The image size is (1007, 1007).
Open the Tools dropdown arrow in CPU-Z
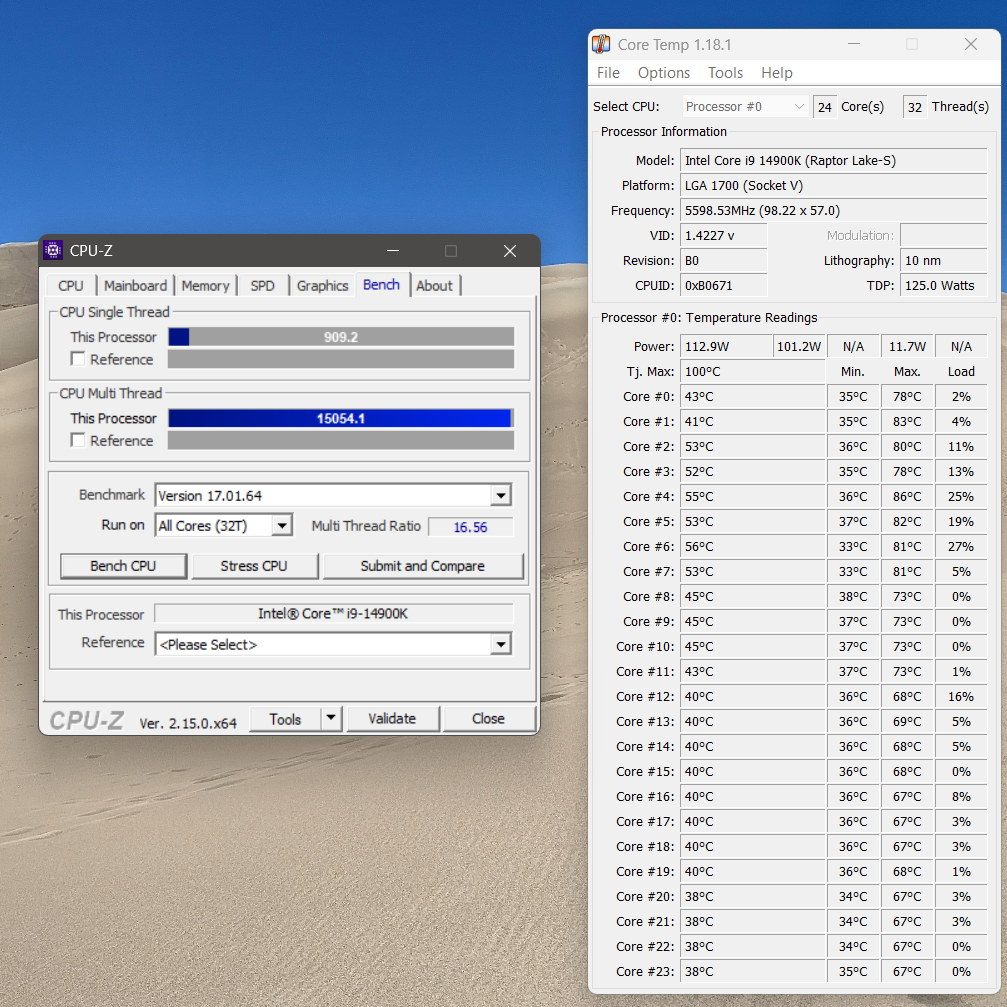(x=331, y=718)
